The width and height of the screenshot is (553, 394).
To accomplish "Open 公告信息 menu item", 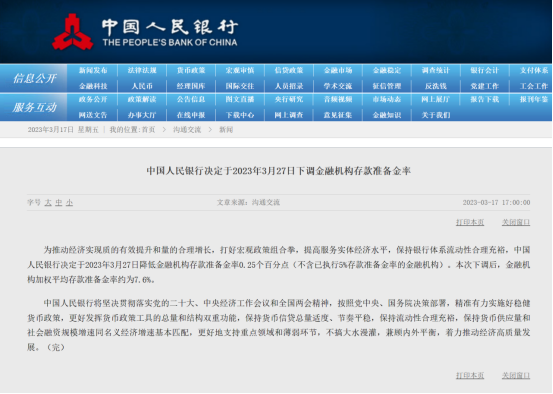I will click(191, 99).
